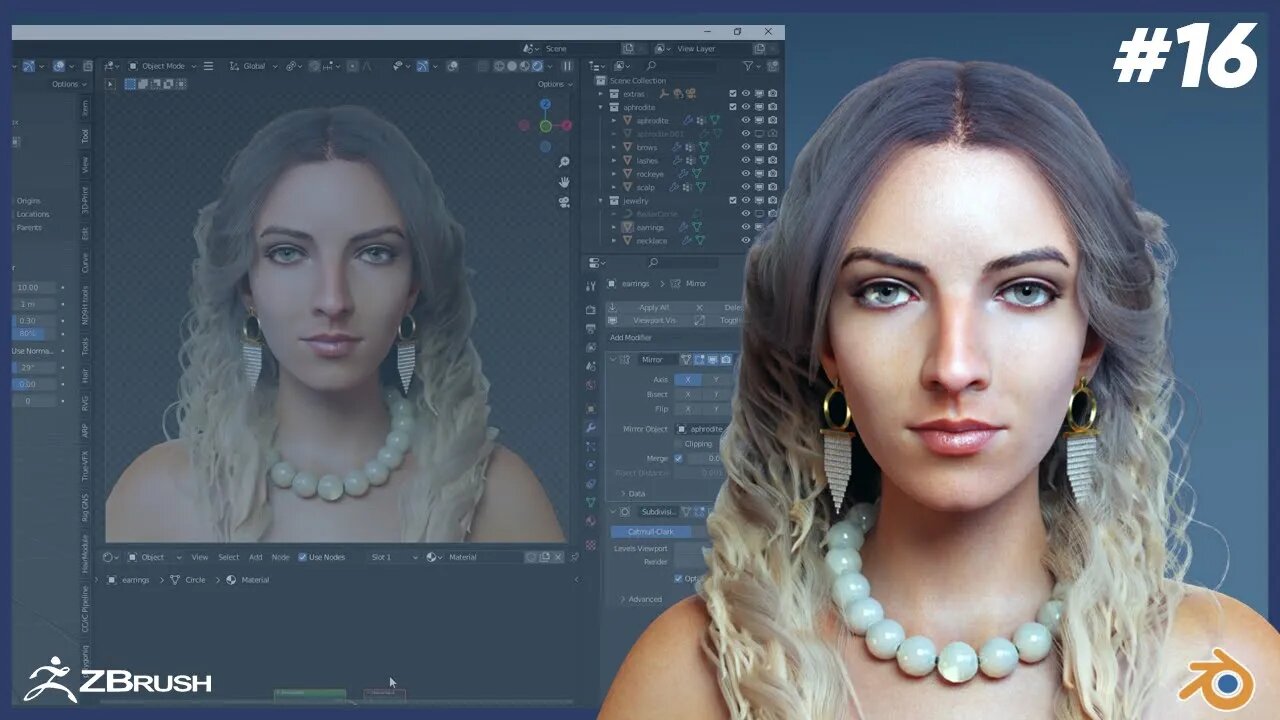Screen dimensions: 1280x720
Task: Unlink material with the X icon in shader header
Action: (x=560, y=557)
